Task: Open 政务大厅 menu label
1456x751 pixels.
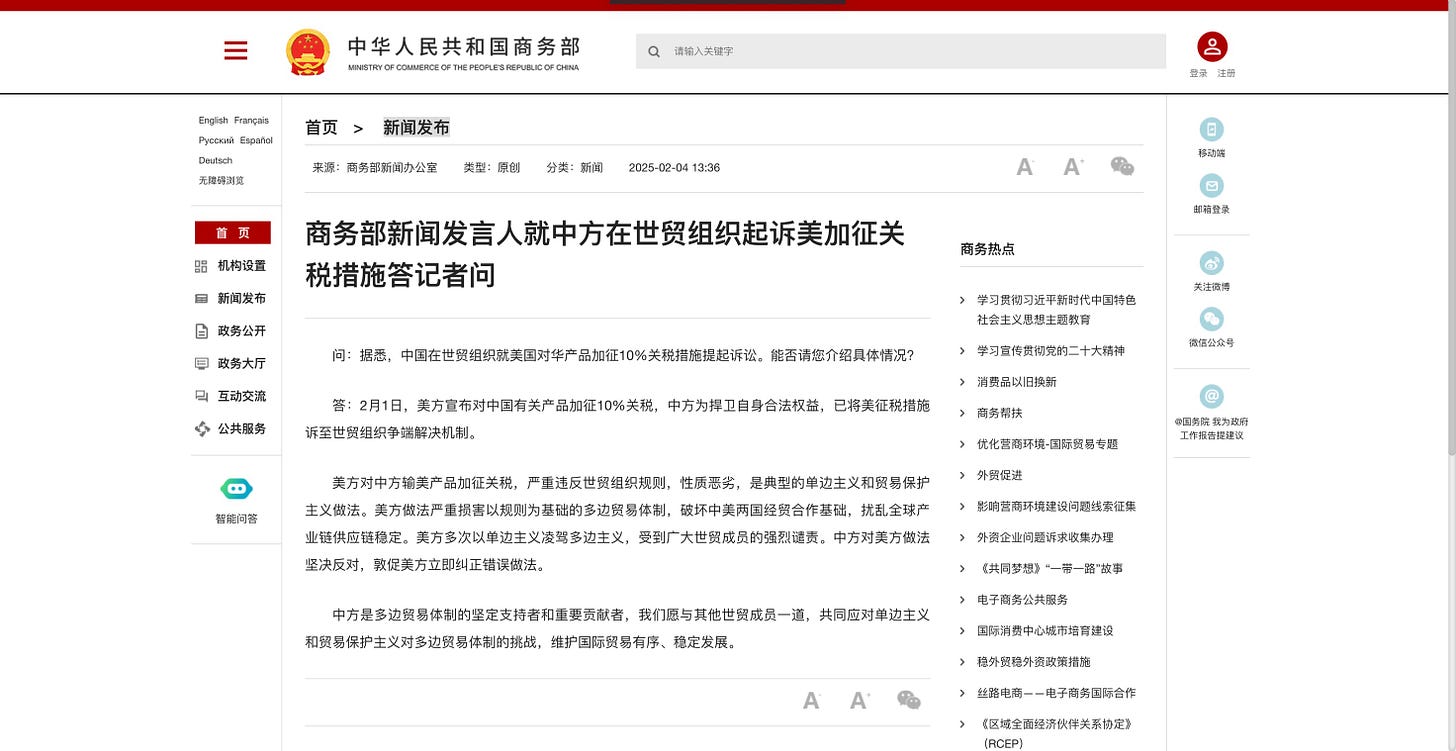Action: click(242, 363)
